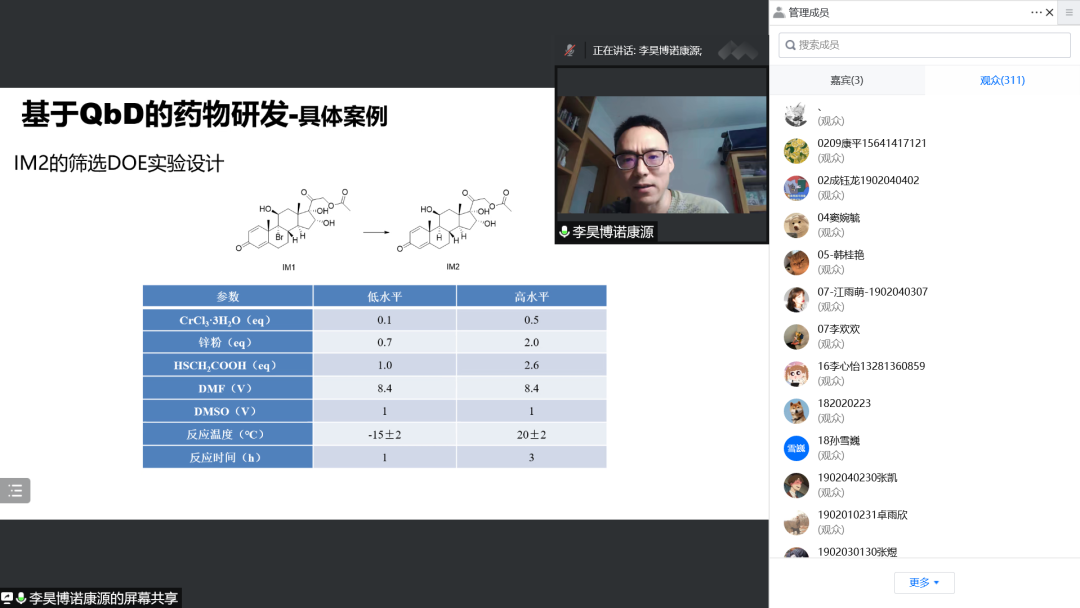
Task: Close the 管理成员 panel with the X
Action: [x=1049, y=13]
